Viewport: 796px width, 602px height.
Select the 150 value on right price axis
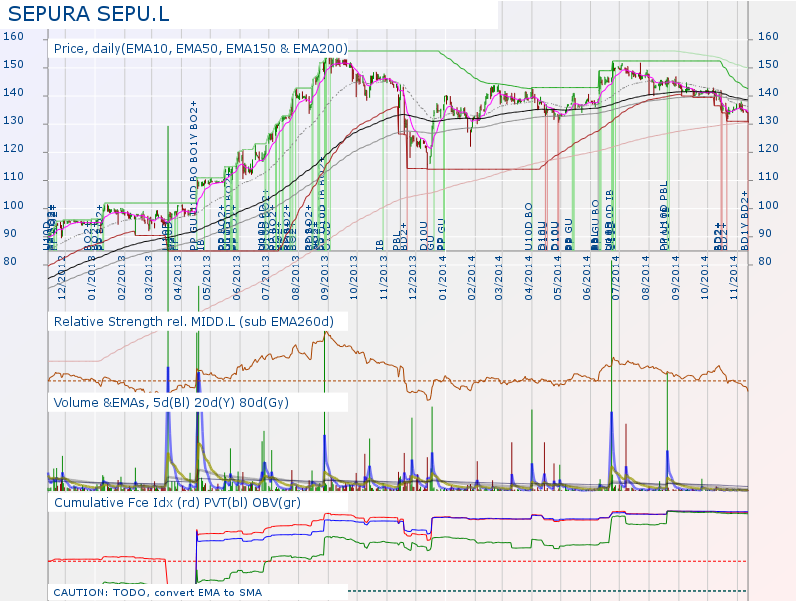click(x=768, y=64)
